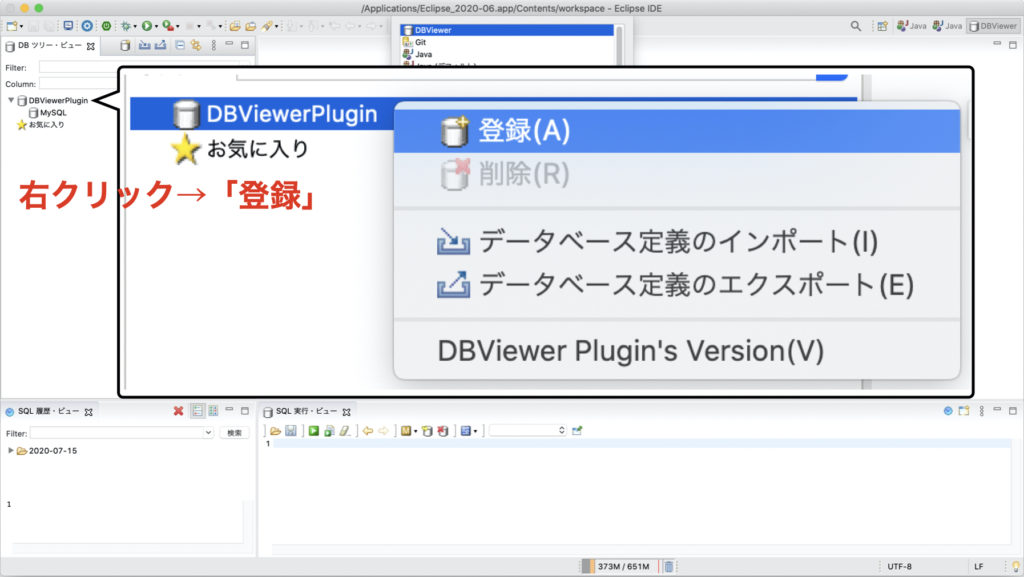Screen dimensions: 1024x577
Task: Click the light bulb tip icon in status bar
Action: click(x=1016, y=567)
